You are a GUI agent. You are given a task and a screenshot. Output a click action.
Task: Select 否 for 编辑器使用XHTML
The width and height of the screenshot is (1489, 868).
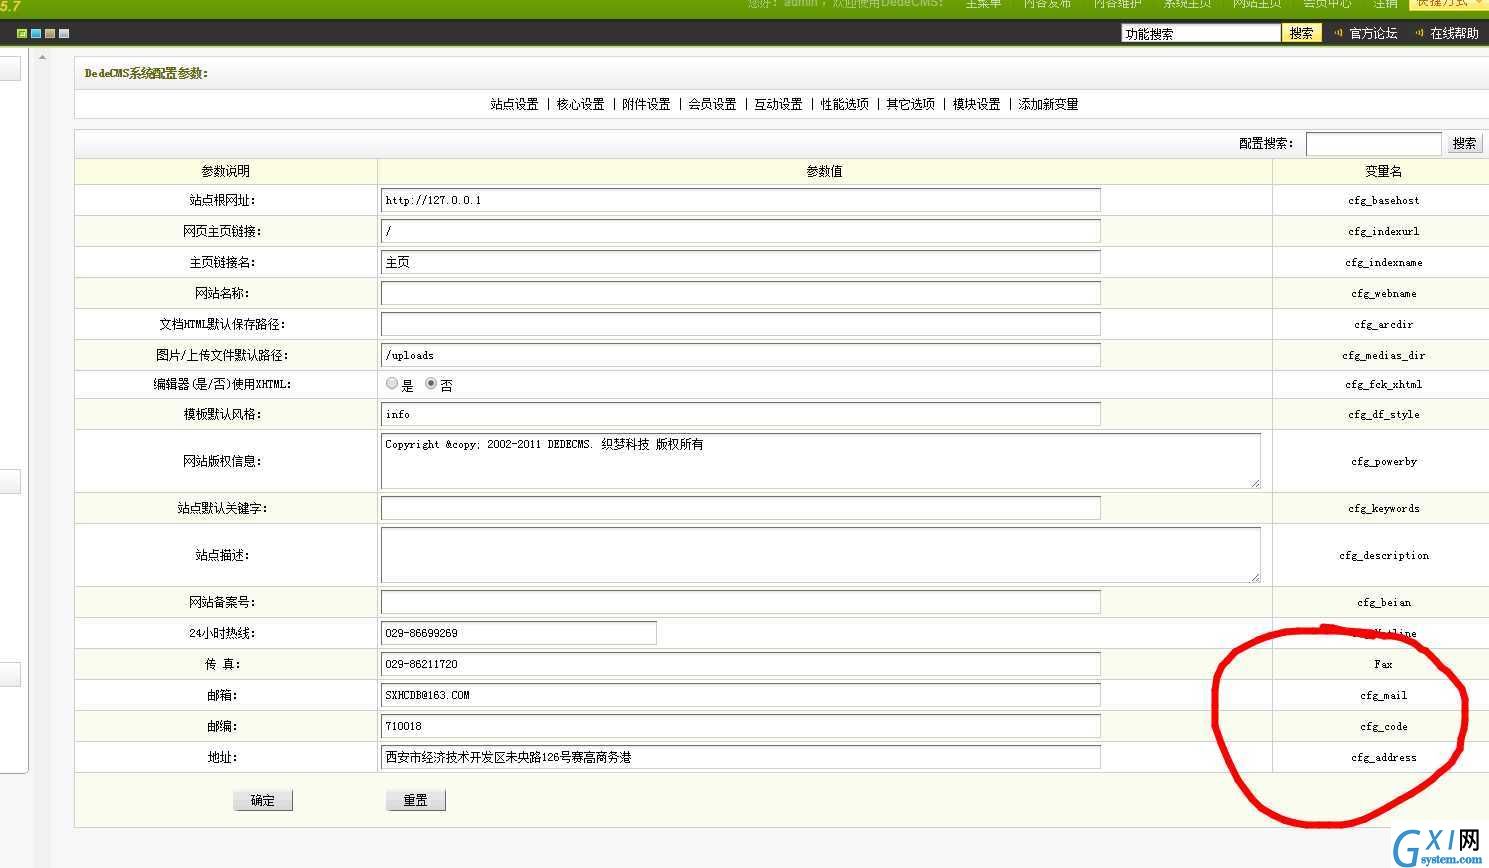[431, 383]
